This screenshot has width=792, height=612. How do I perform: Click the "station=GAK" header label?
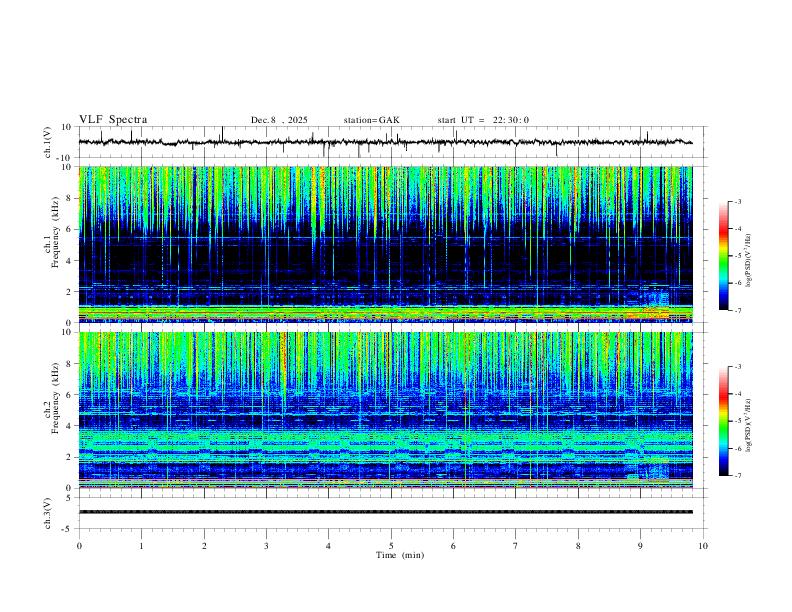click(x=371, y=120)
